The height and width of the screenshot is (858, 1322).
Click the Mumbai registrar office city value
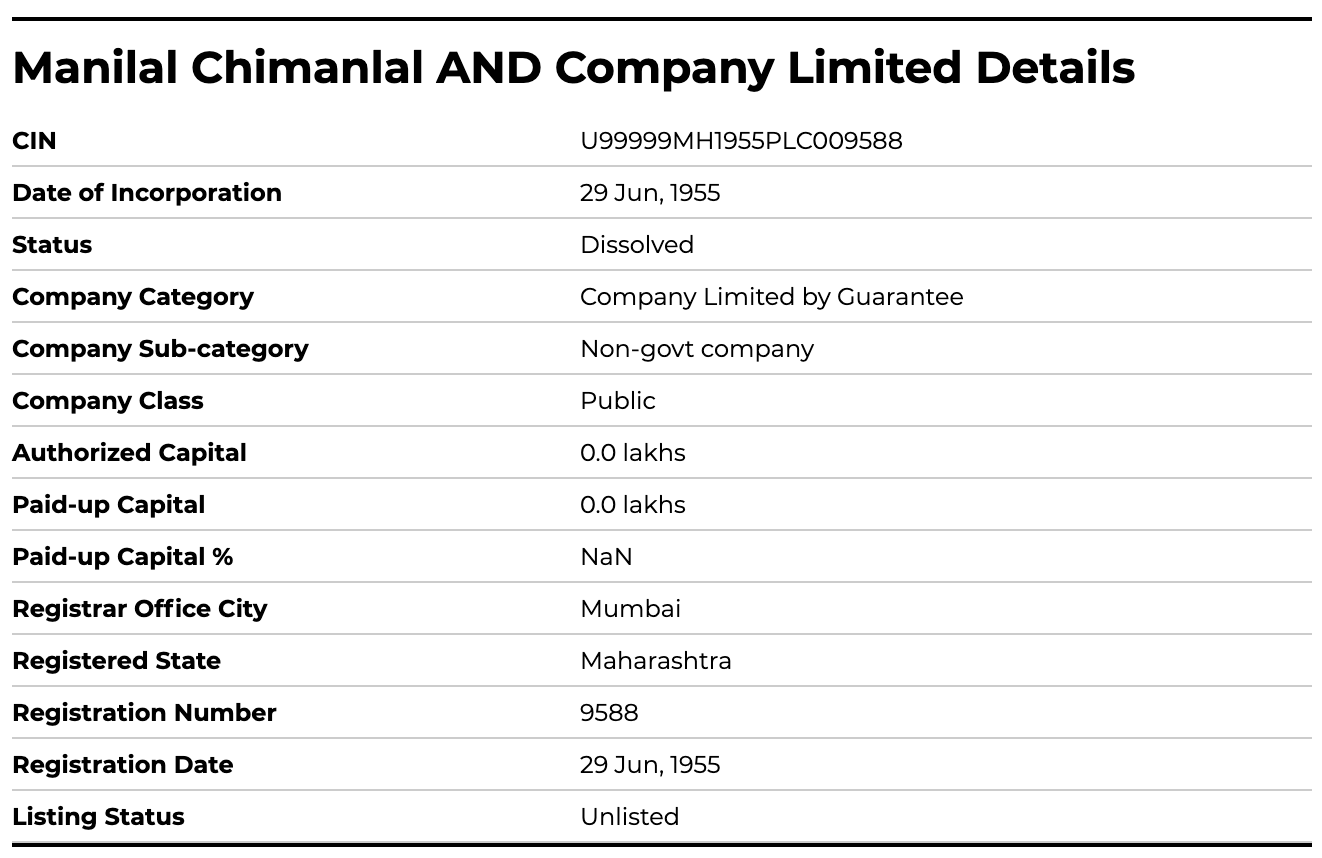(x=630, y=609)
